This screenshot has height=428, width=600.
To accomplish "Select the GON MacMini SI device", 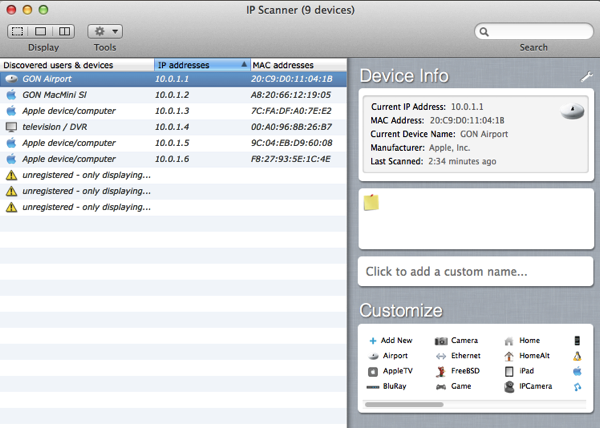I will 173,95.
